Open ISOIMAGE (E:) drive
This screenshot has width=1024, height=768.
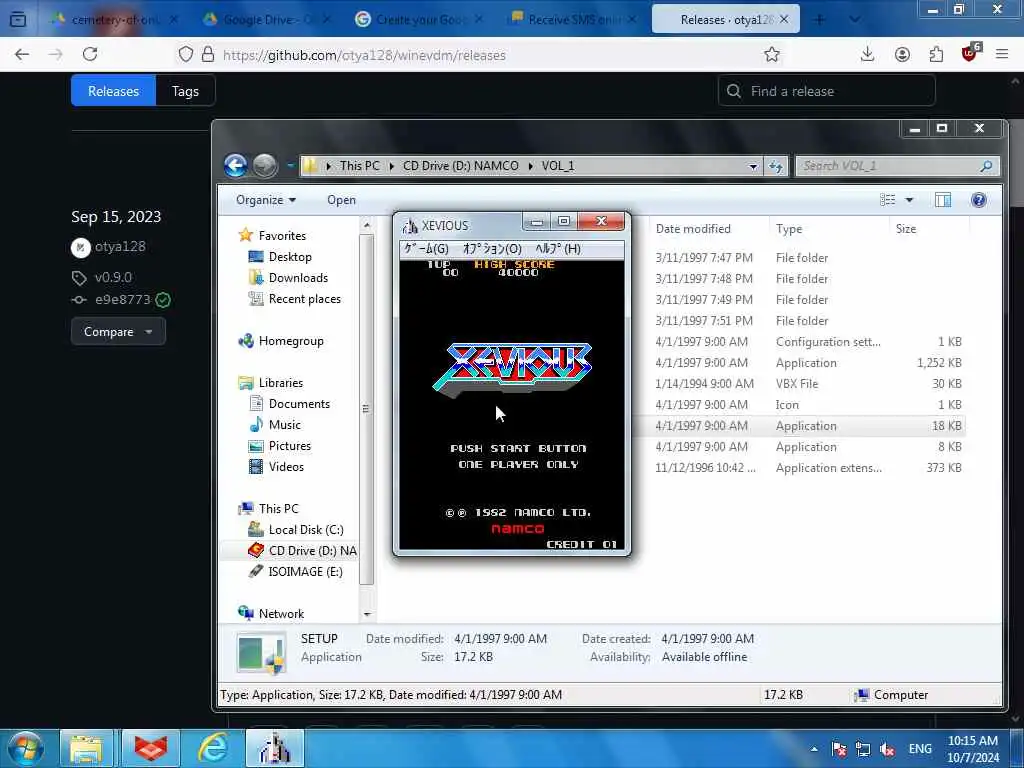tap(305, 571)
